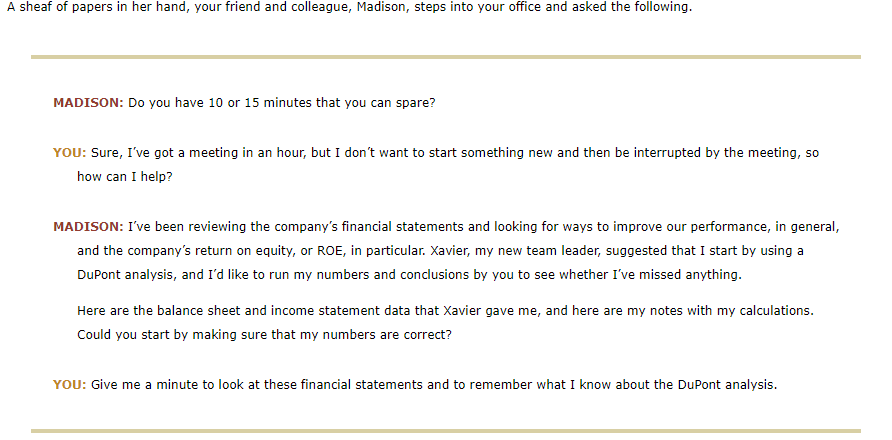The width and height of the screenshot is (892, 440).
Task: Click the first MADISON speaker label
Action: [88, 103]
